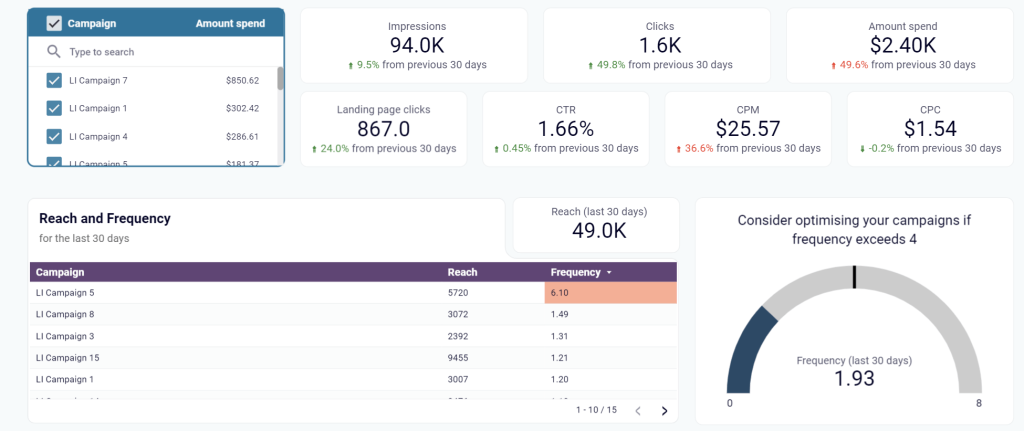This screenshot has width=1024, height=431.
Task: Click the gauge target marker at 4
Action: coord(854,277)
